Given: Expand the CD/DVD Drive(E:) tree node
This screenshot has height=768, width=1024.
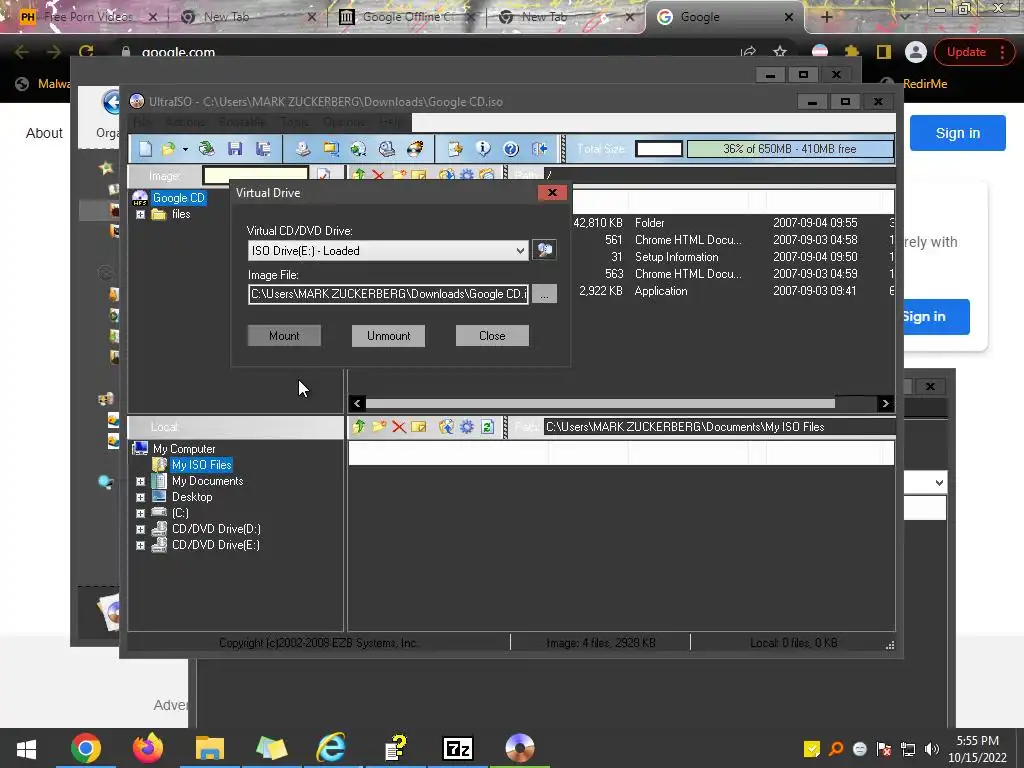Looking at the screenshot, I should [x=140, y=545].
